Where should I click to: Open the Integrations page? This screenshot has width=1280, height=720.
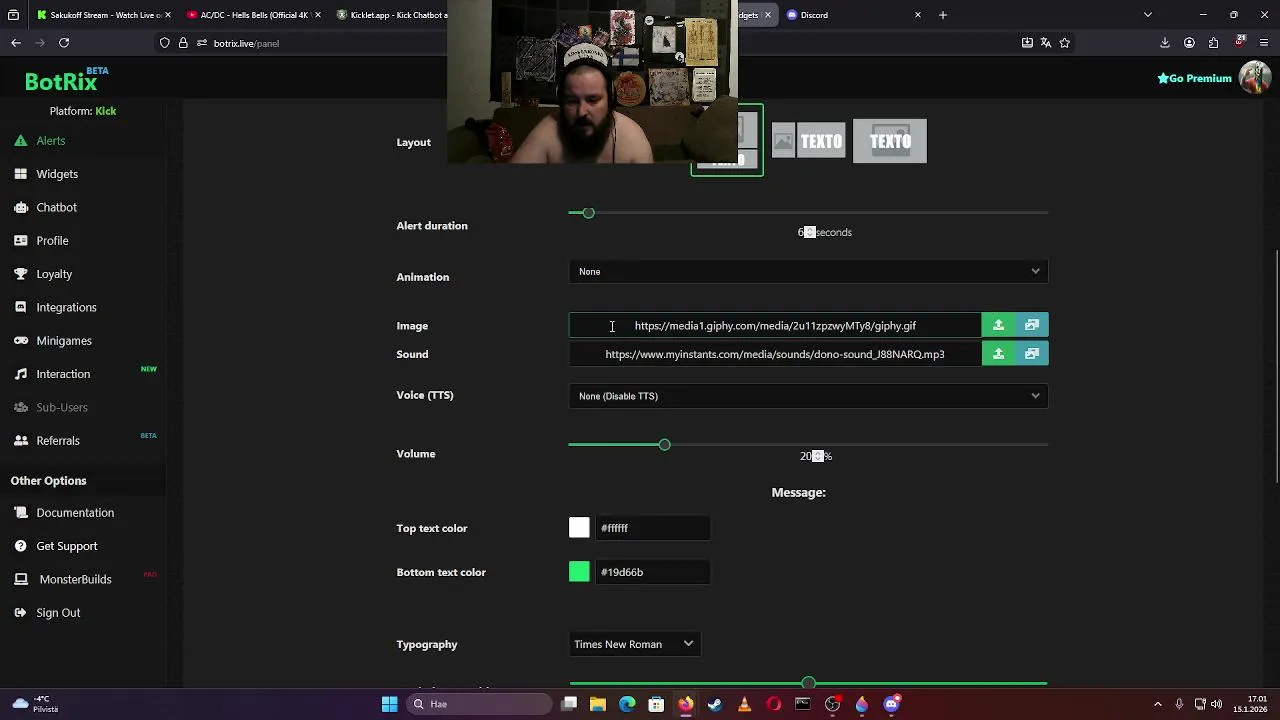(x=66, y=307)
